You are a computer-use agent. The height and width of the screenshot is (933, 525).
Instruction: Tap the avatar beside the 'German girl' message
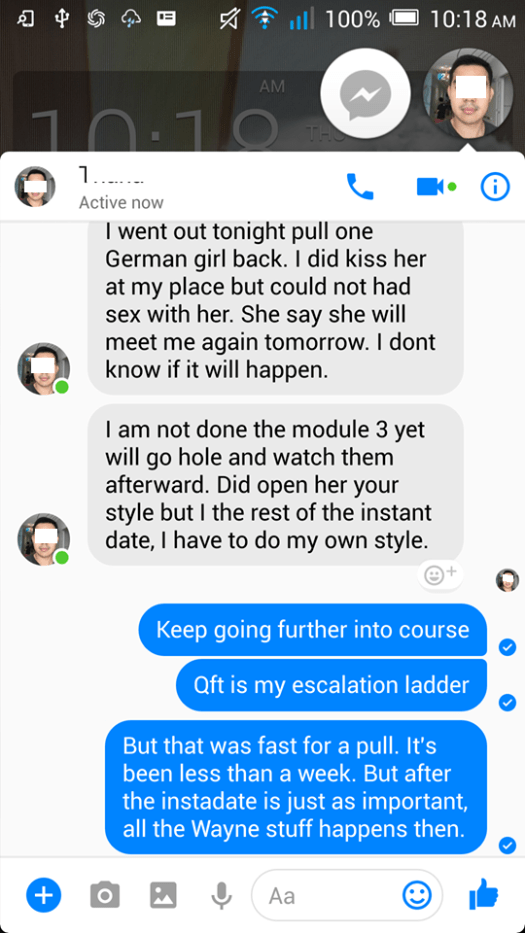[x=43, y=369]
